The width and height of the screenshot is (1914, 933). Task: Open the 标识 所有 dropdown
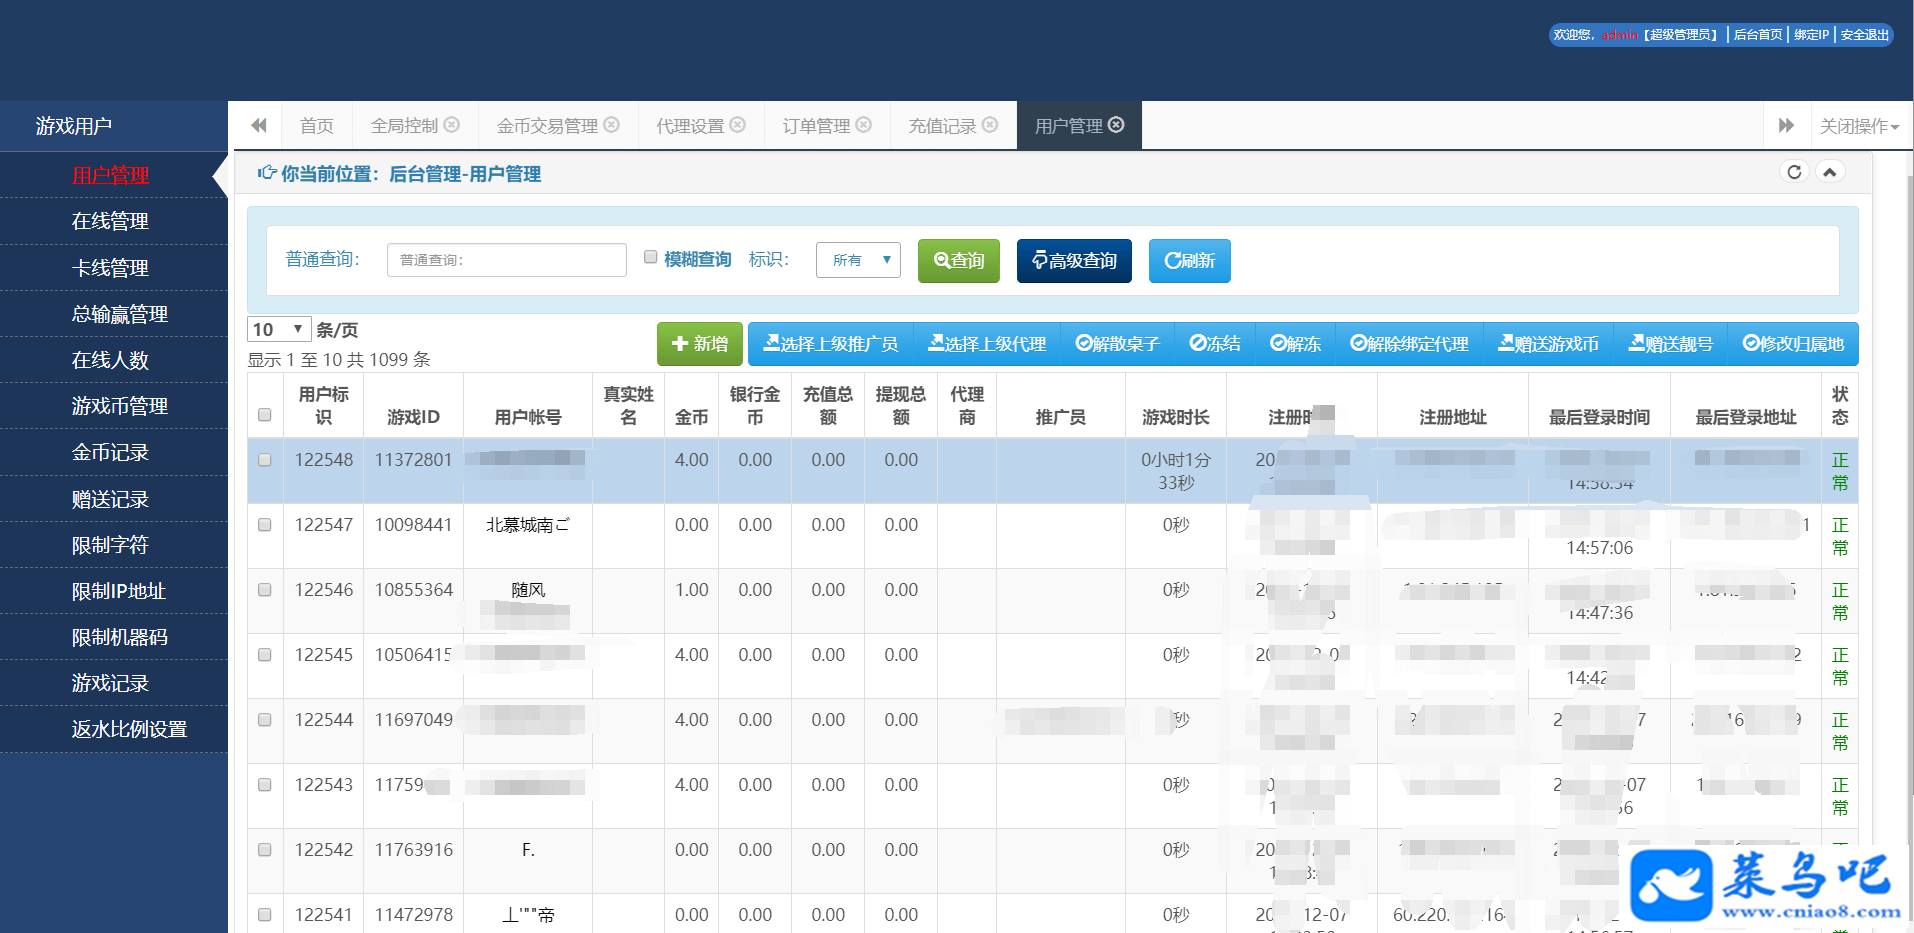pyautogui.click(x=858, y=260)
